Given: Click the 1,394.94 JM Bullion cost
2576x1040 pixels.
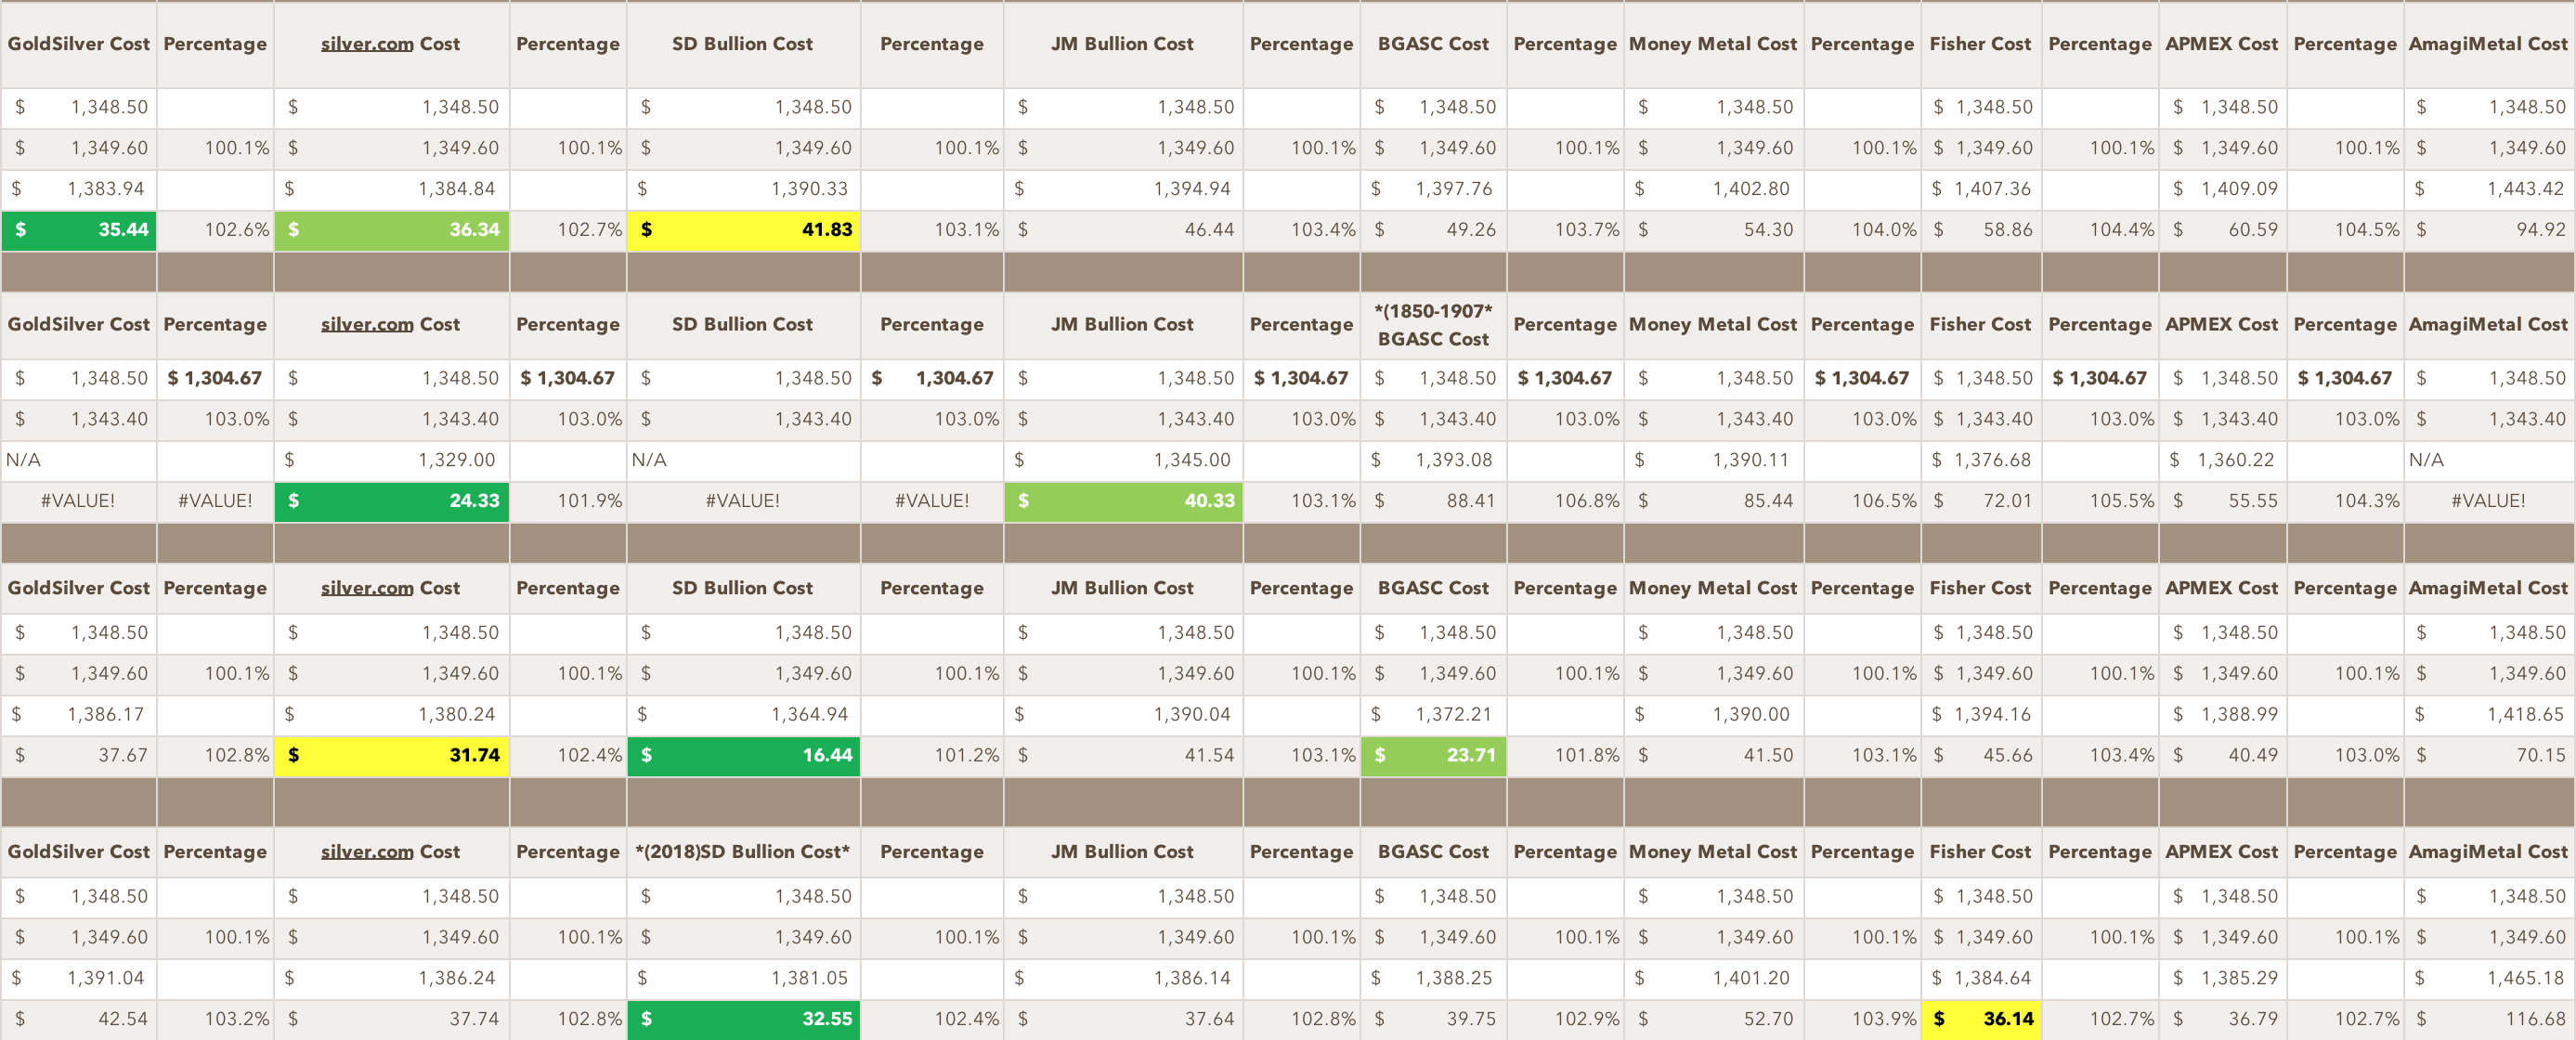Looking at the screenshot, I should tap(1124, 189).
